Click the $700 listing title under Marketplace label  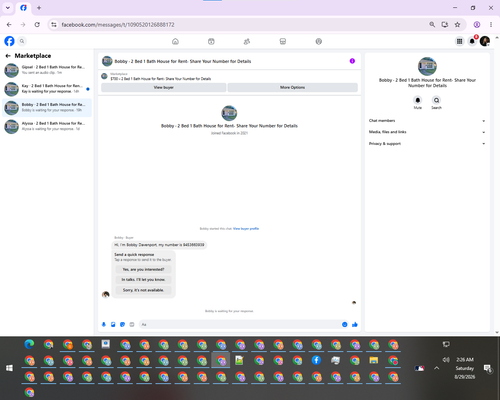point(161,79)
